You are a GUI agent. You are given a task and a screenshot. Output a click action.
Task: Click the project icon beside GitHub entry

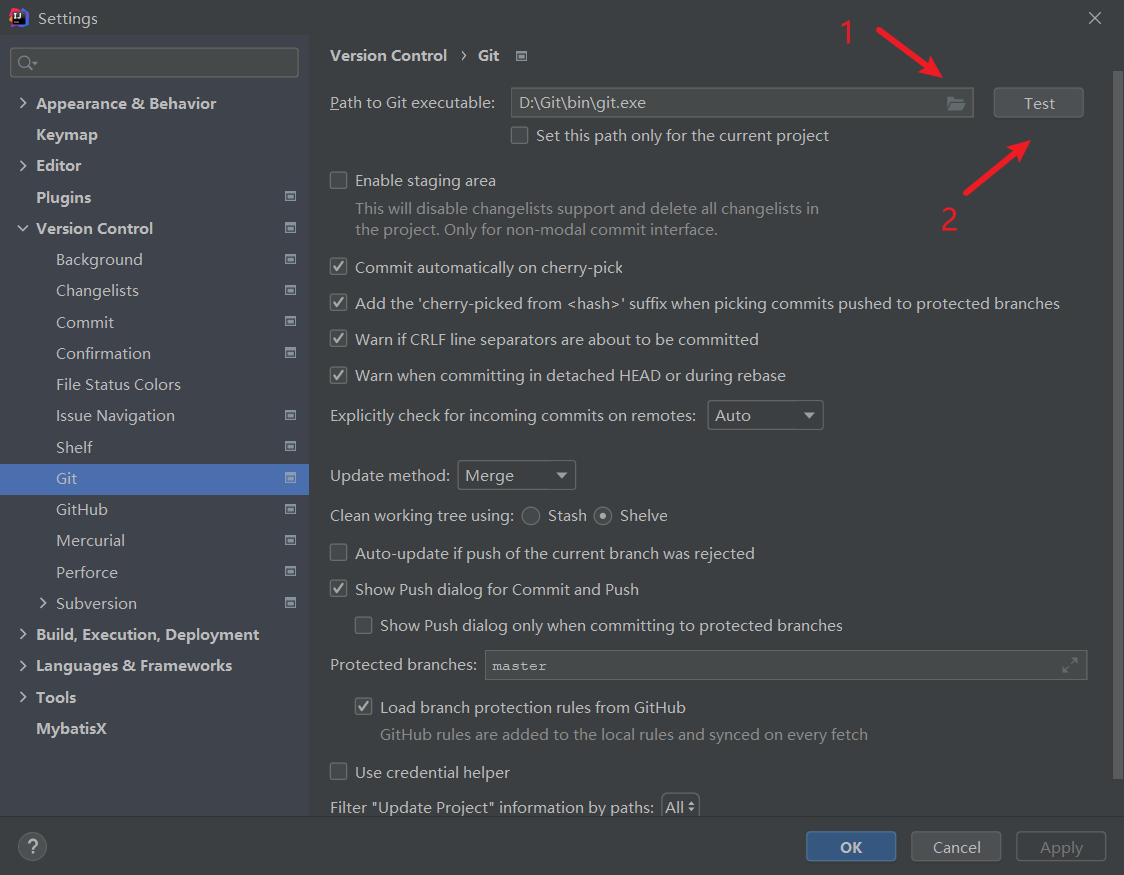290,509
